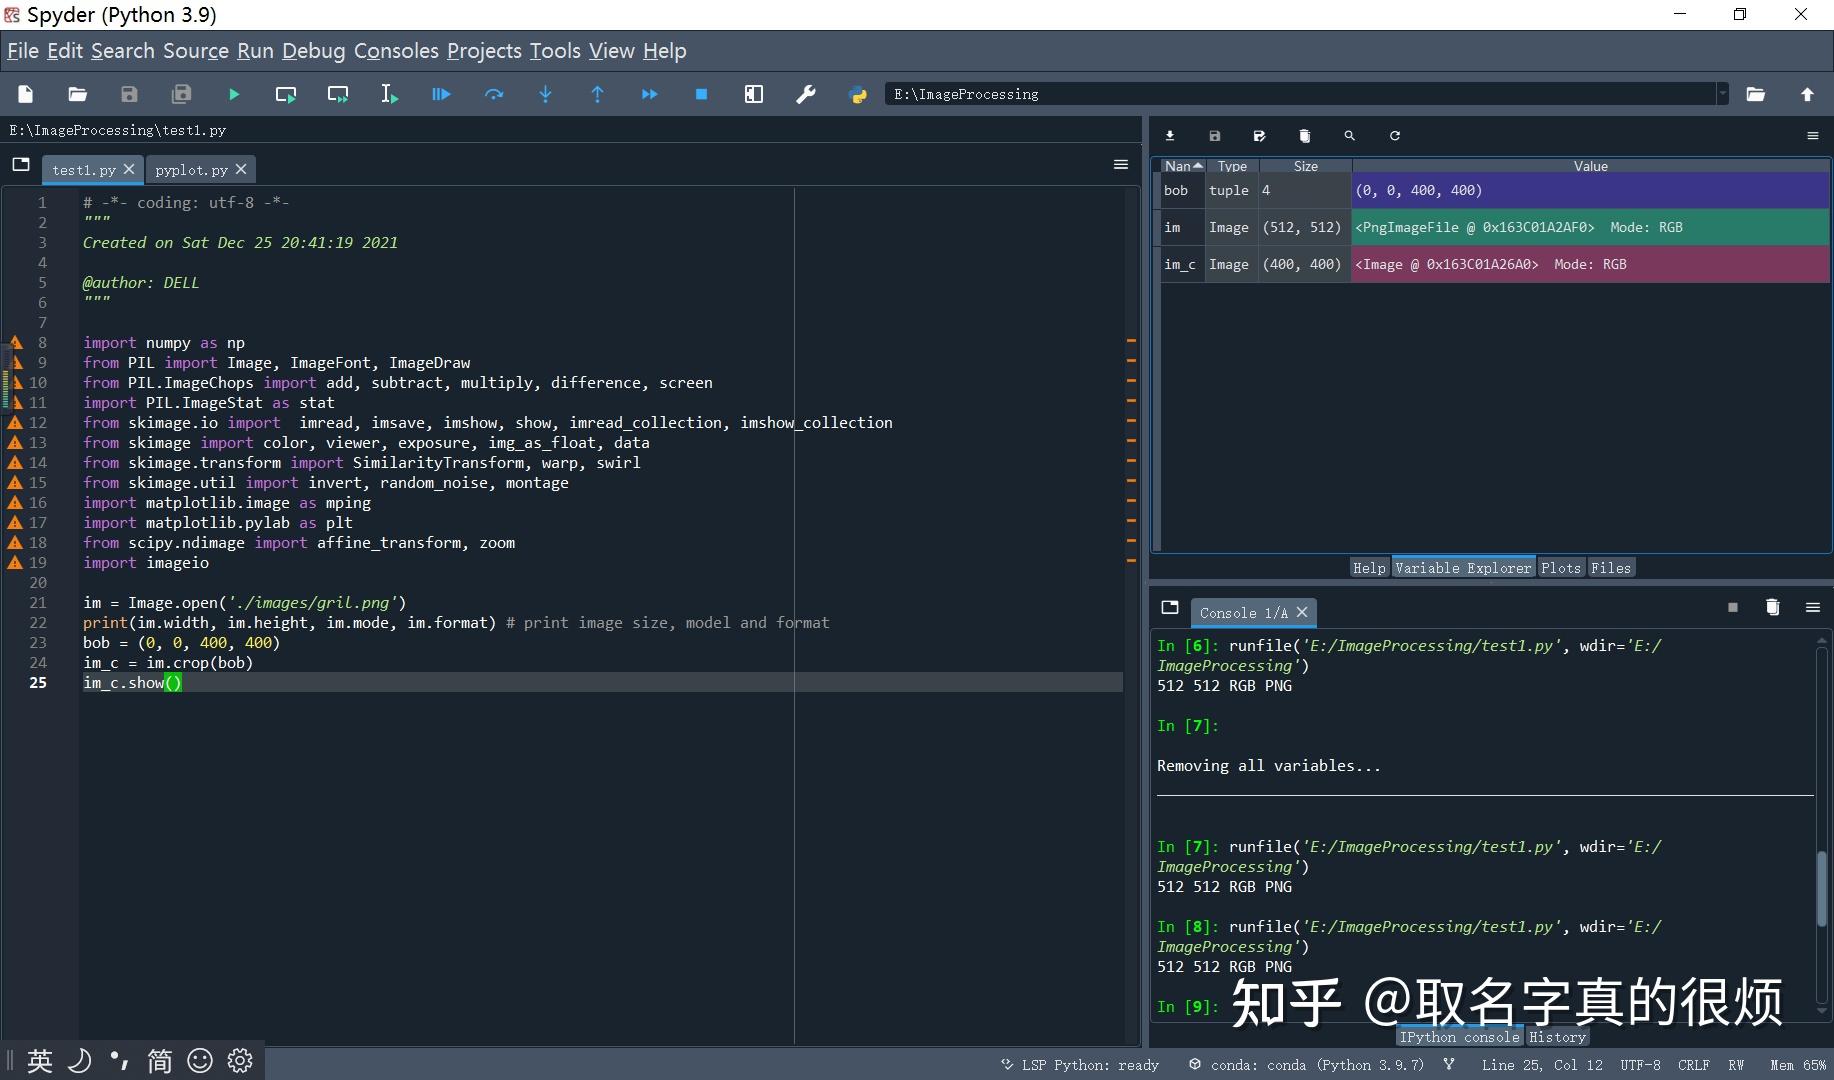
Task: Change to parent directory arrow
Action: (1807, 94)
